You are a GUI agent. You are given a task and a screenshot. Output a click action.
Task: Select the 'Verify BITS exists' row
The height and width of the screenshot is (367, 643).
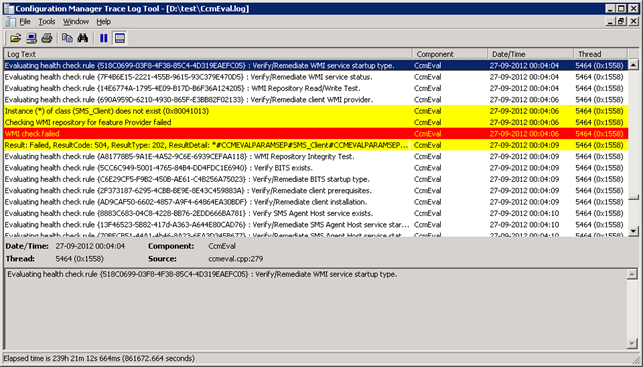coord(316,168)
